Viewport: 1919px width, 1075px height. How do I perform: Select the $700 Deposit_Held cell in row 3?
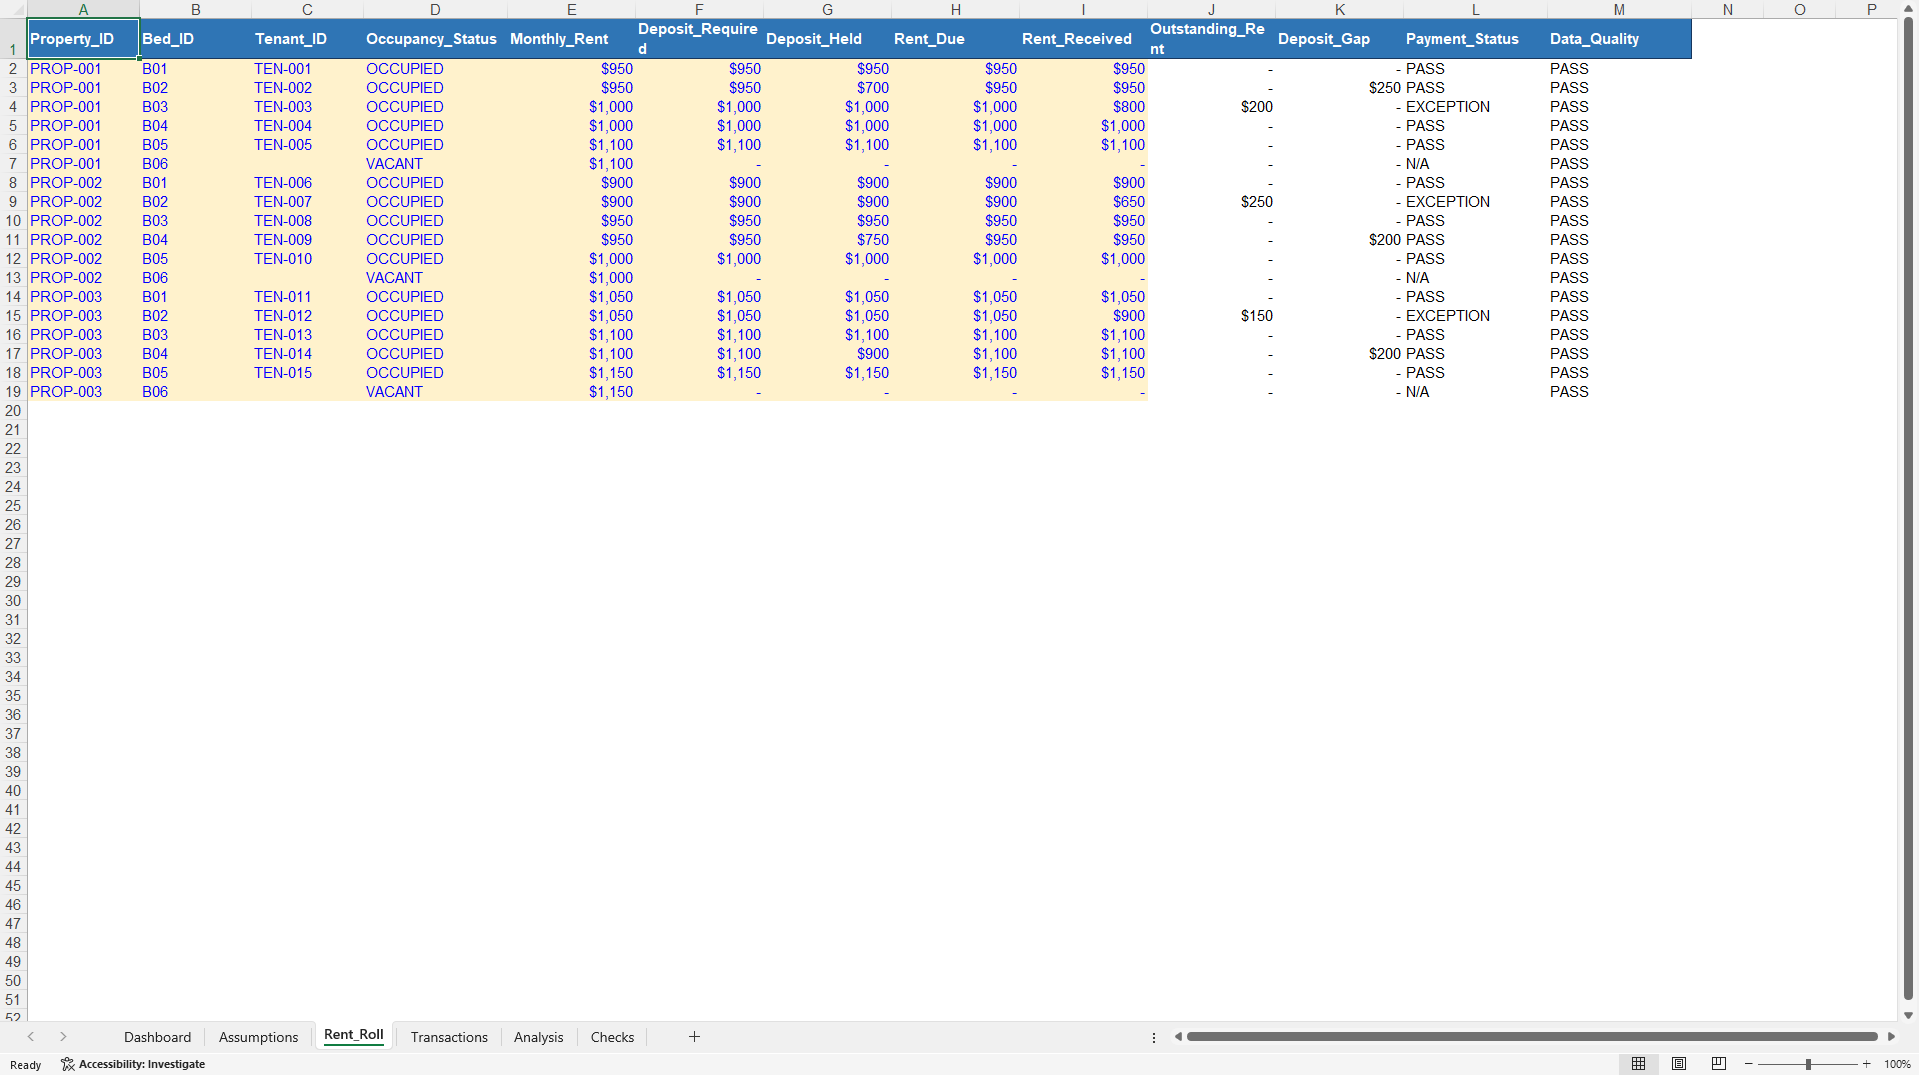pos(827,88)
